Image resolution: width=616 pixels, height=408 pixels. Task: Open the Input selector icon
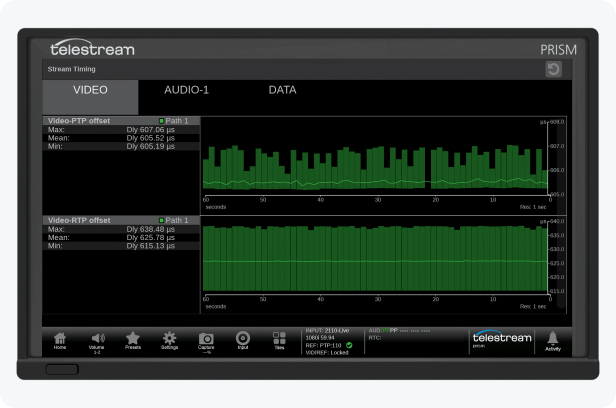pyautogui.click(x=243, y=340)
